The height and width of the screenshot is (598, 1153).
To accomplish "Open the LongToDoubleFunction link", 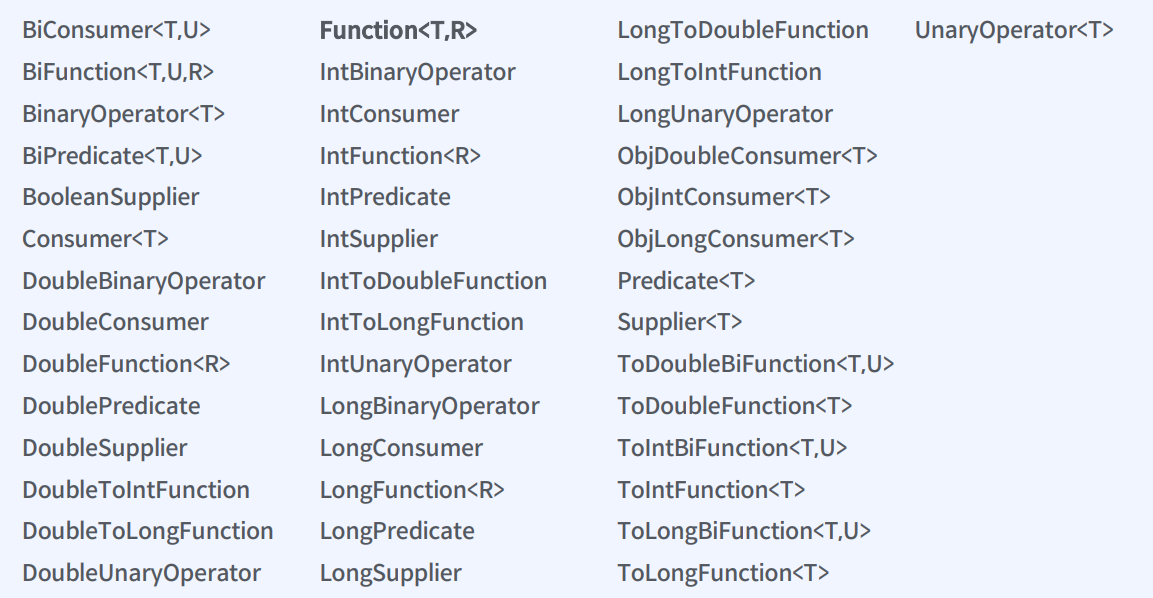I will tap(743, 30).
